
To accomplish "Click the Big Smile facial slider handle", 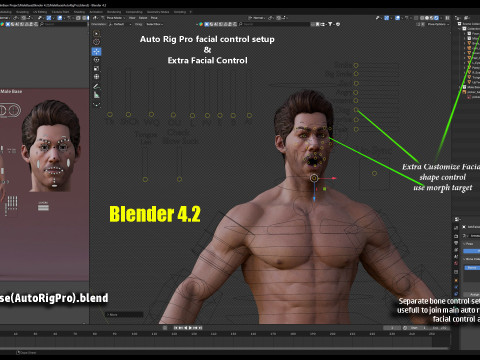I will (x=356, y=74).
